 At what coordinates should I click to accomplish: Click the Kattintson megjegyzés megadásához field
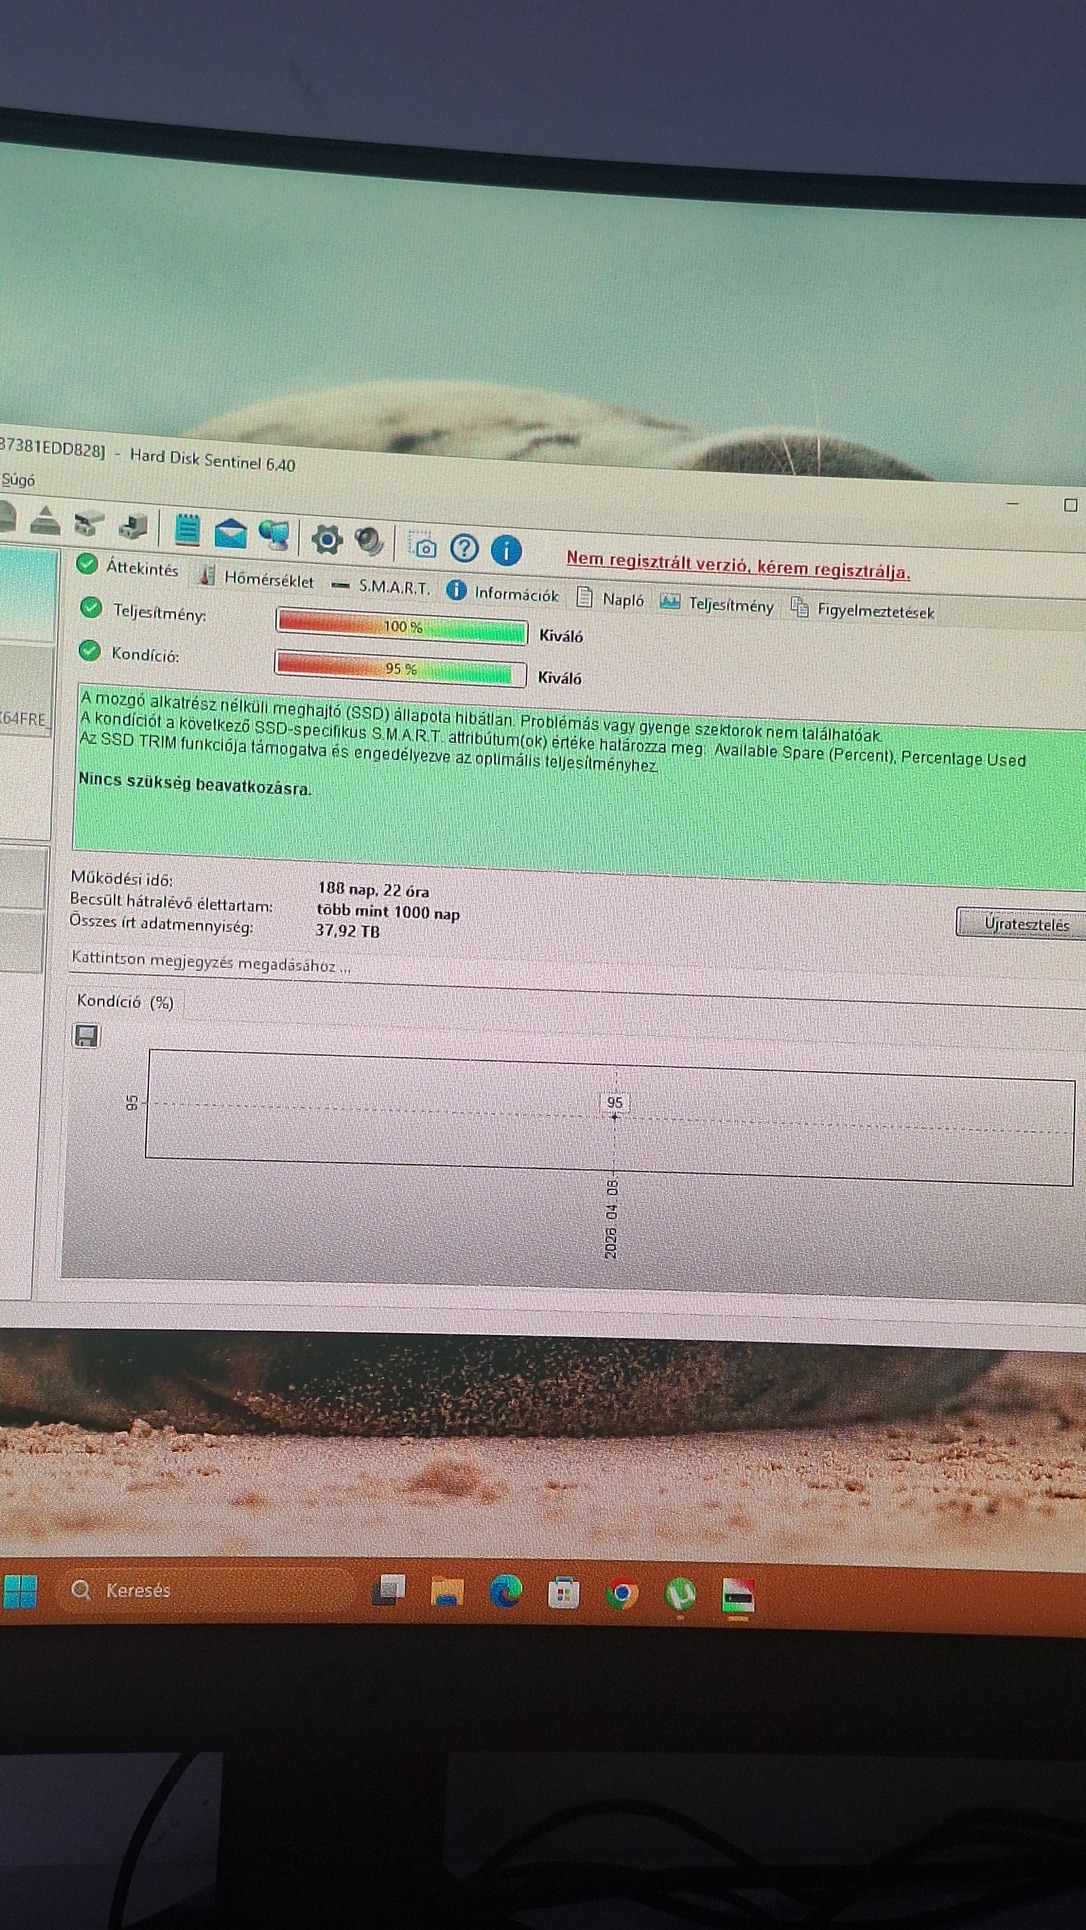(211, 961)
